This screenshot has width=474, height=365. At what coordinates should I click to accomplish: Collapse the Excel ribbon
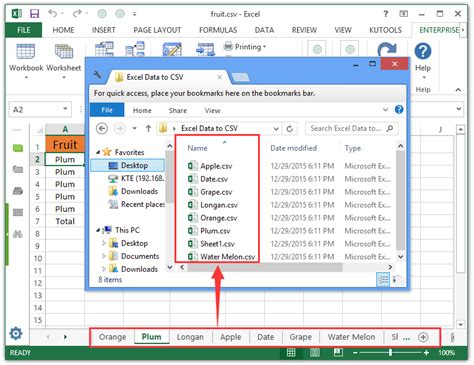(x=458, y=90)
